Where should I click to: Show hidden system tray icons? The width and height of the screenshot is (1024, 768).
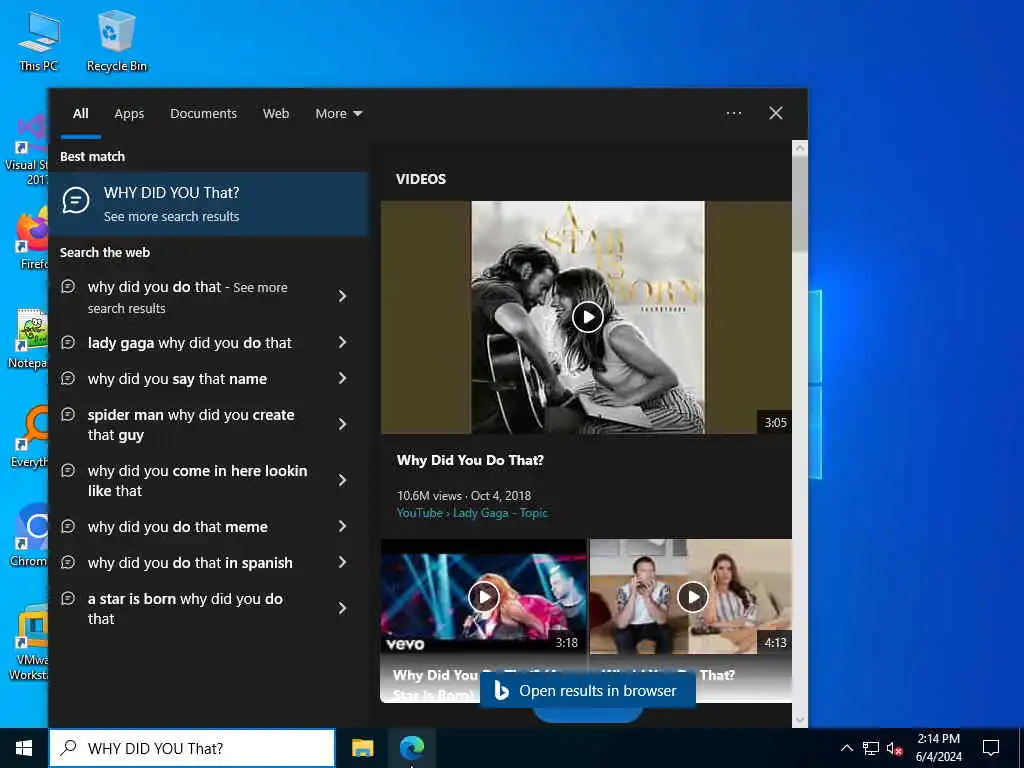coord(846,748)
